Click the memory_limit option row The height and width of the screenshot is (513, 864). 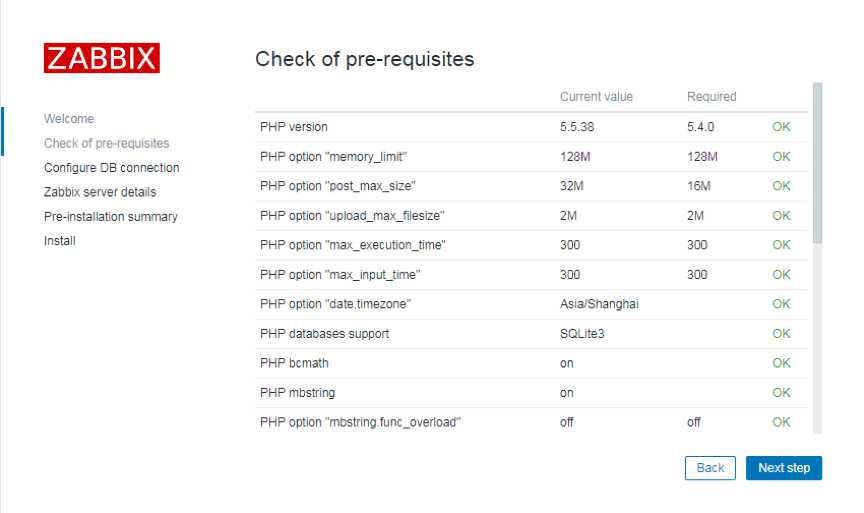tap(531, 156)
